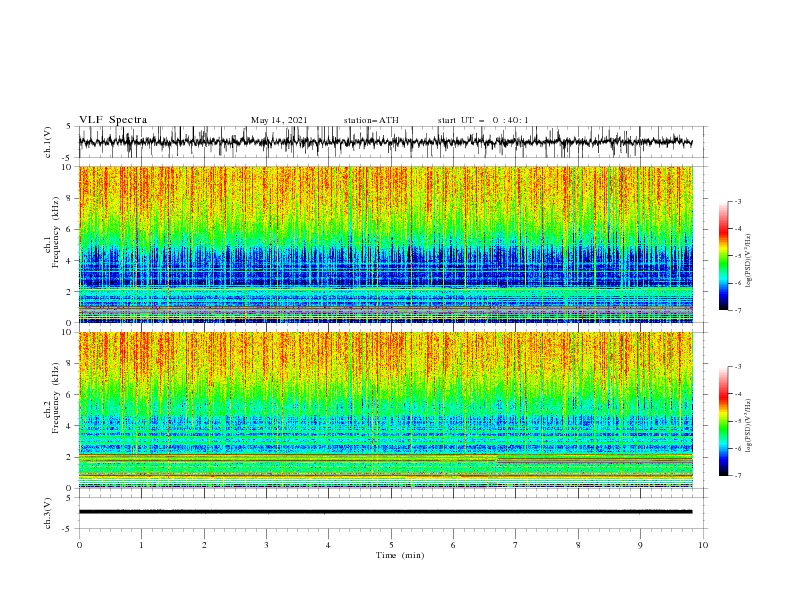The width and height of the screenshot is (792, 612).
Task: Select the "start UT = 0:40:1" text
Action: pos(483,120)
